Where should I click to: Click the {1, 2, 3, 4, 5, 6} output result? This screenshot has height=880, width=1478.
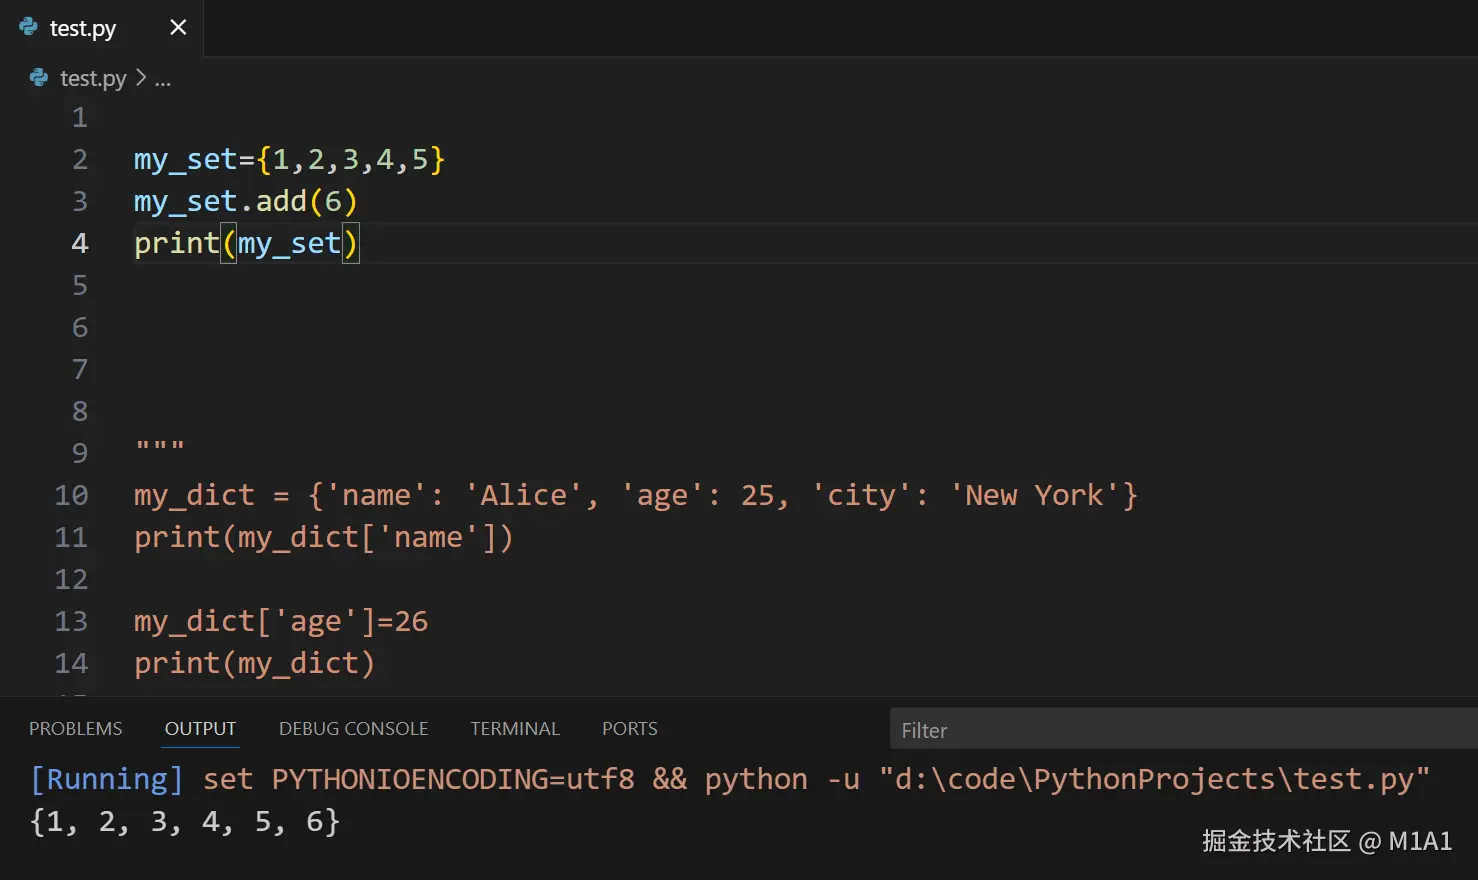click(x=185, y=822)
